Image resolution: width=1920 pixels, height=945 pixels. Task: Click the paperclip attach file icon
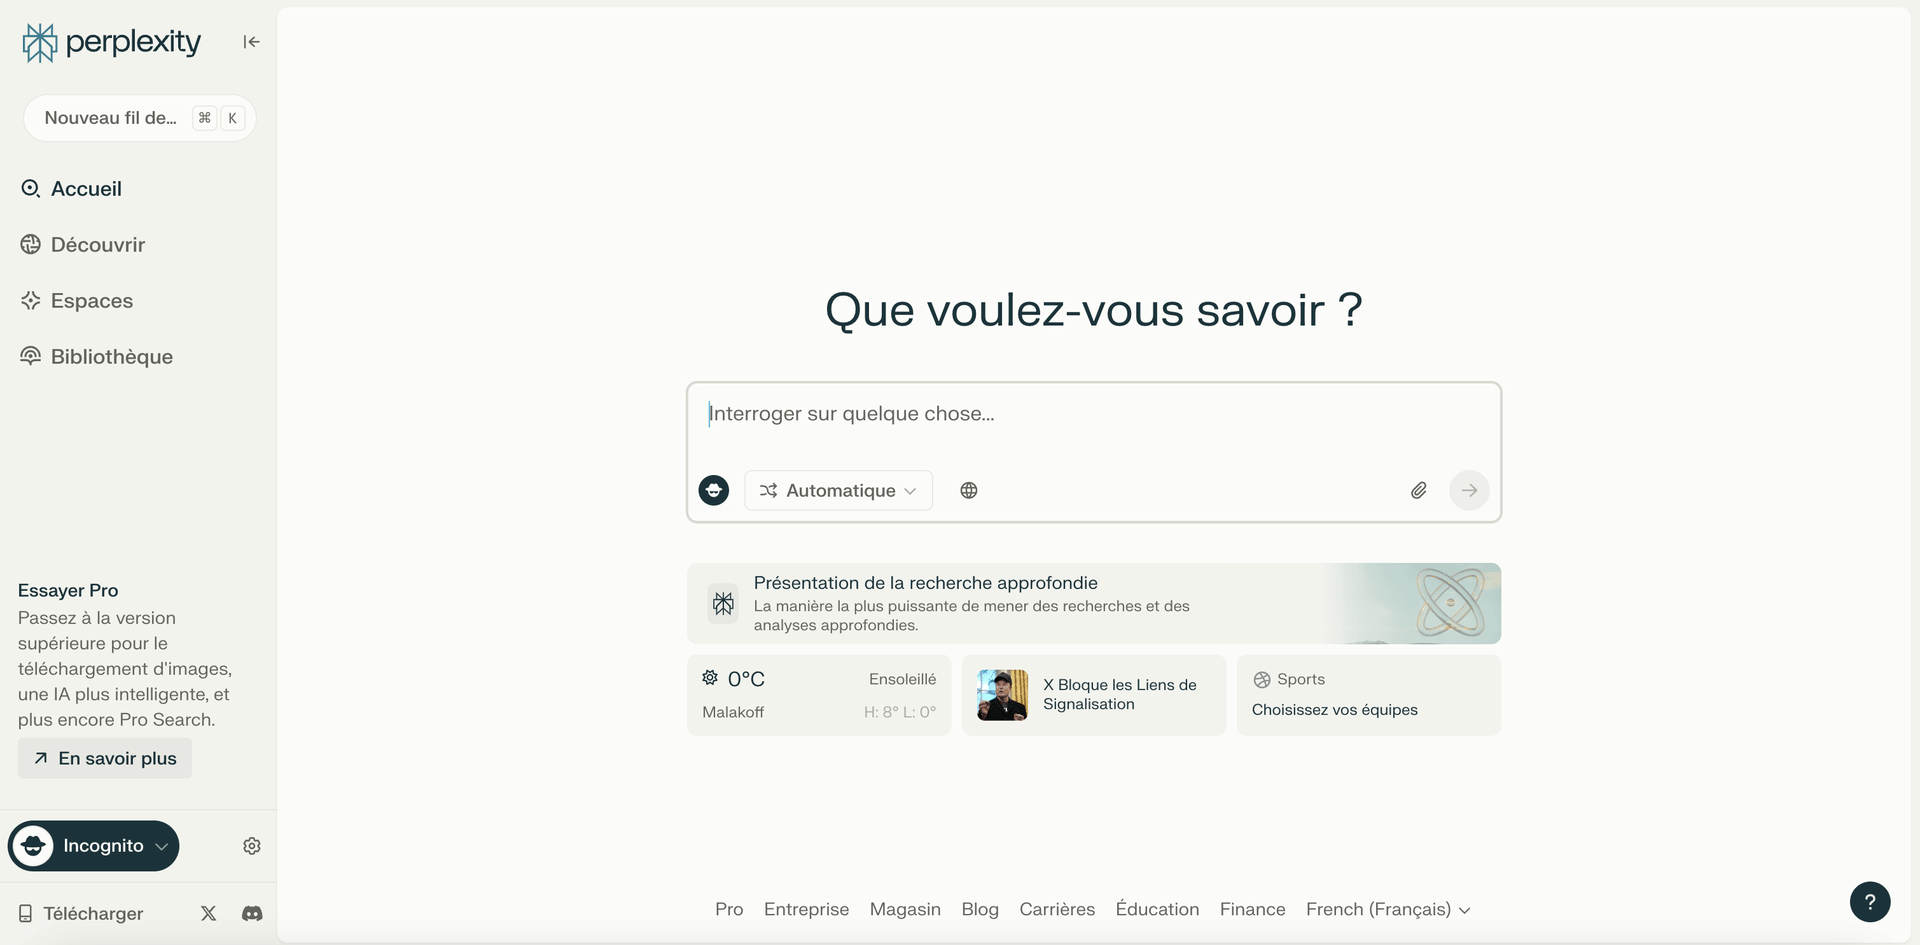click(1418, 490)
